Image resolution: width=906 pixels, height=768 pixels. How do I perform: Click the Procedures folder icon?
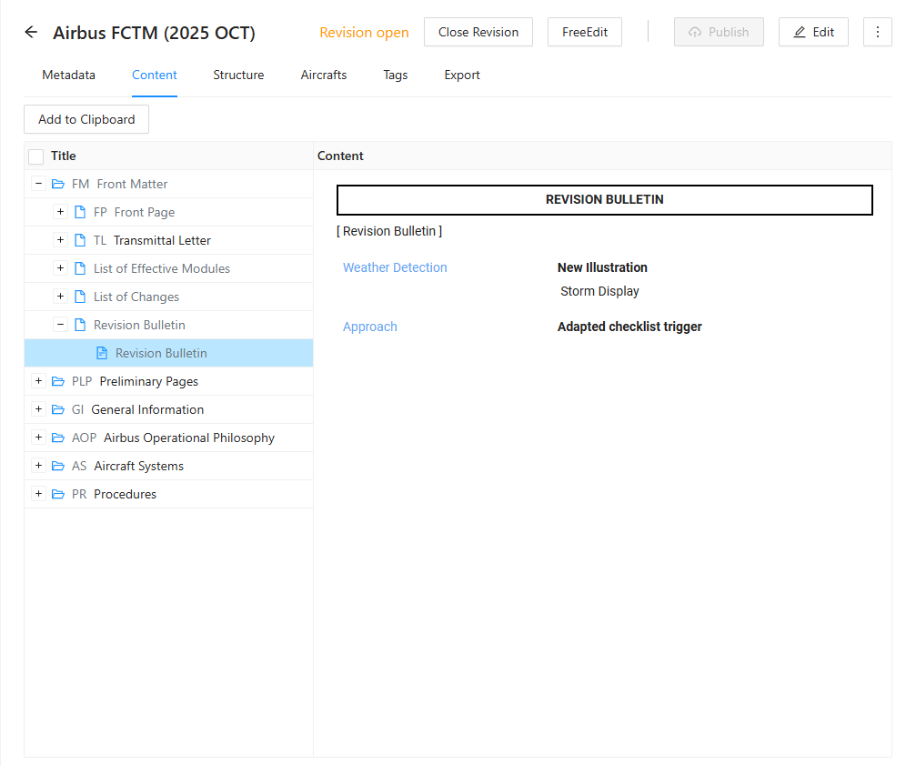pos(58,495)
